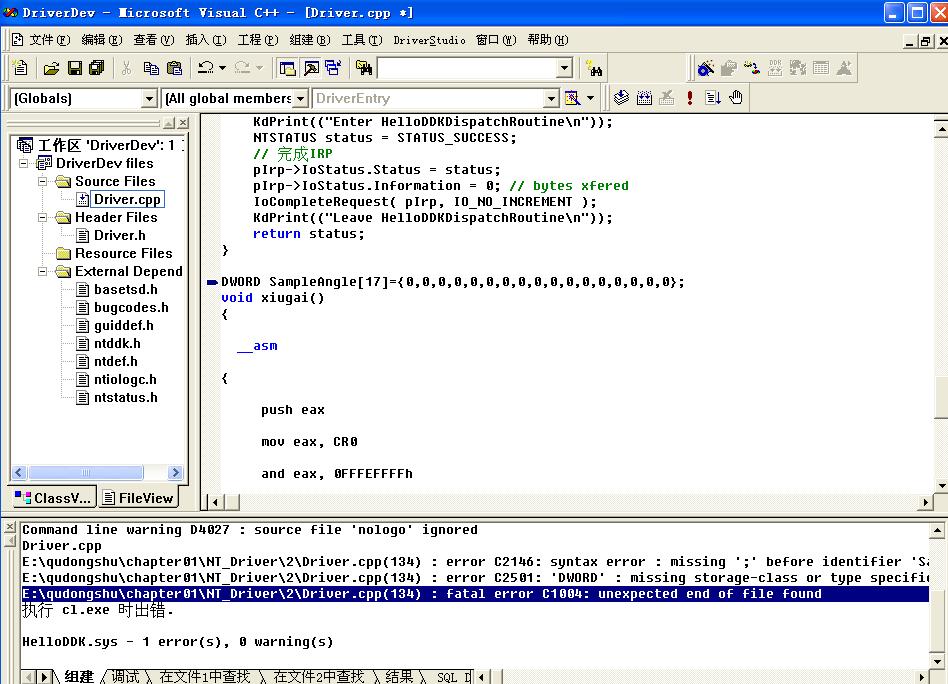The image size is (948, 684).
Task: Click the Search binoculars icon
Action: 594,69
